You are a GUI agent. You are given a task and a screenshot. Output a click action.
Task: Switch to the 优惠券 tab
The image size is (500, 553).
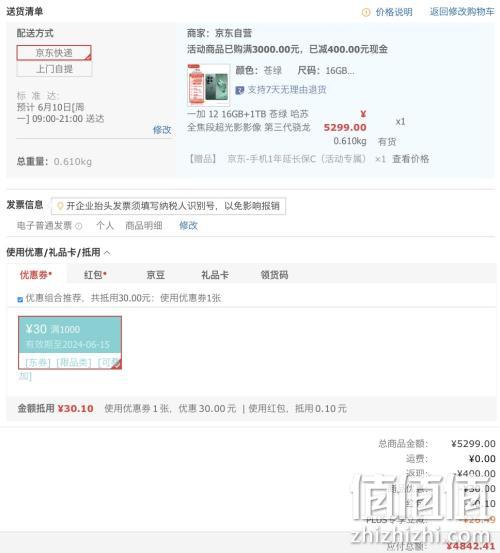tap(36, 275)
